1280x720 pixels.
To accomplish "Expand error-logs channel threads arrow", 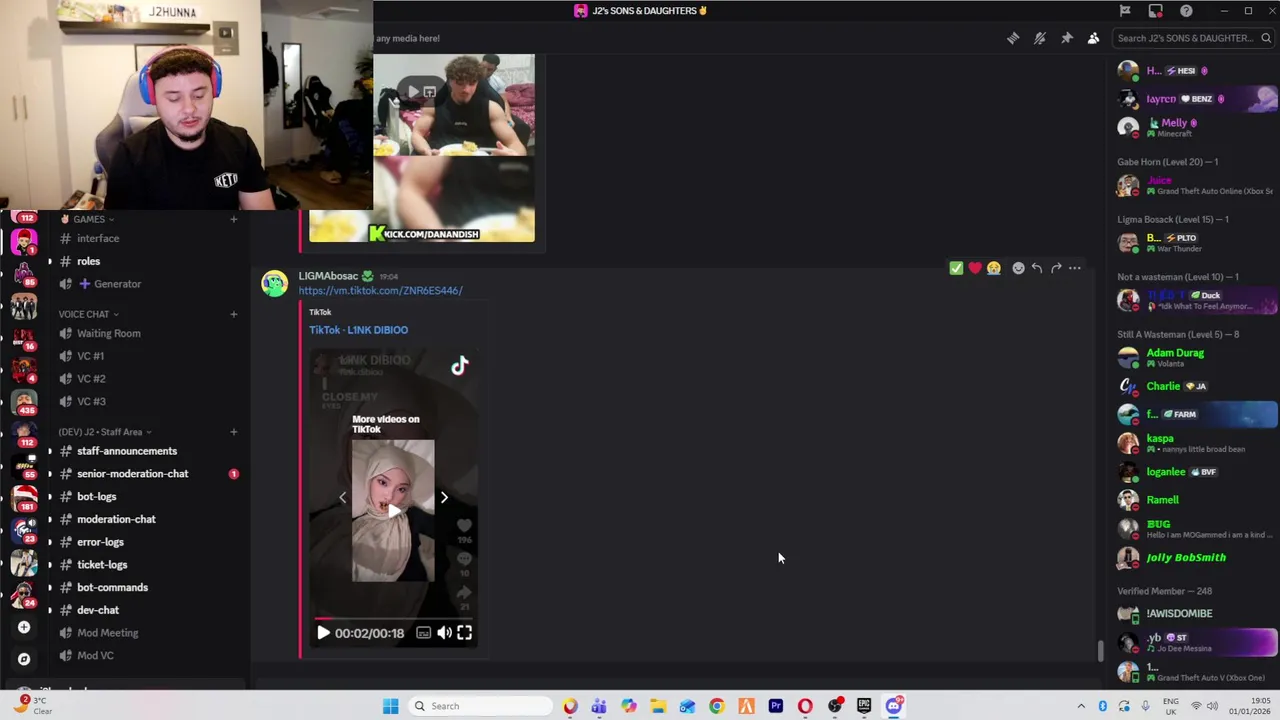I will tap(50, 542).
